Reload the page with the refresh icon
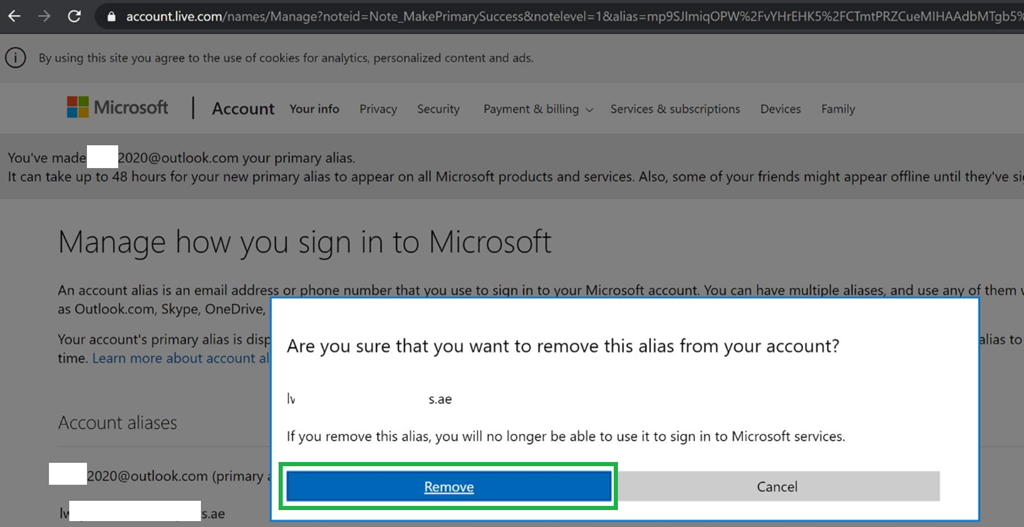 tap(74, 16)
